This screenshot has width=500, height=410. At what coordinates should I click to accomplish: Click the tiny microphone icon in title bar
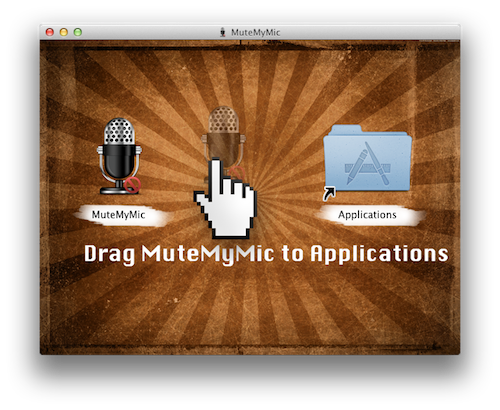223,32
